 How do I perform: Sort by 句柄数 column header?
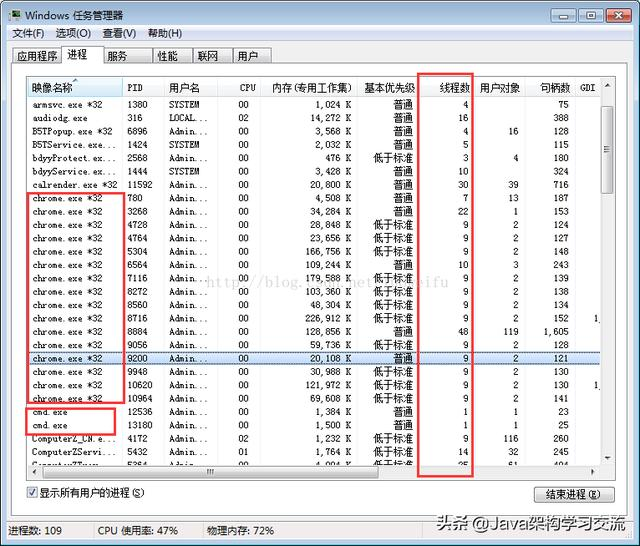coord(551,87)
